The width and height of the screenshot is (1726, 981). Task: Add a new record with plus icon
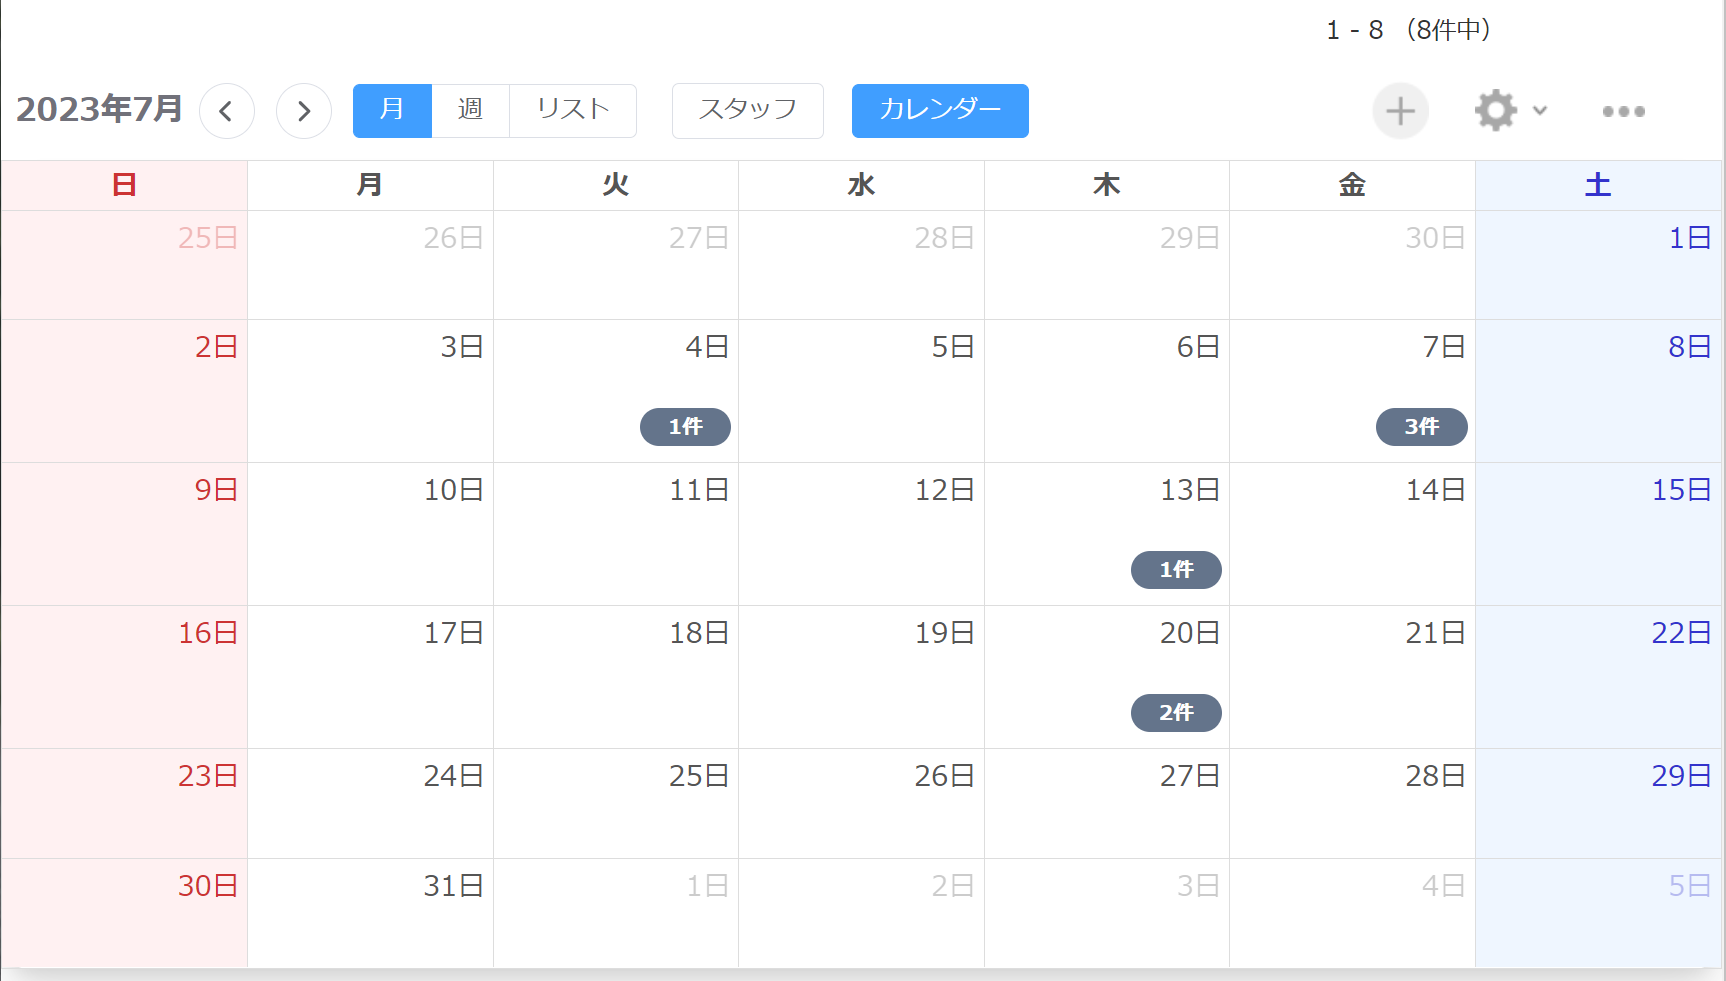[1400, 111]
